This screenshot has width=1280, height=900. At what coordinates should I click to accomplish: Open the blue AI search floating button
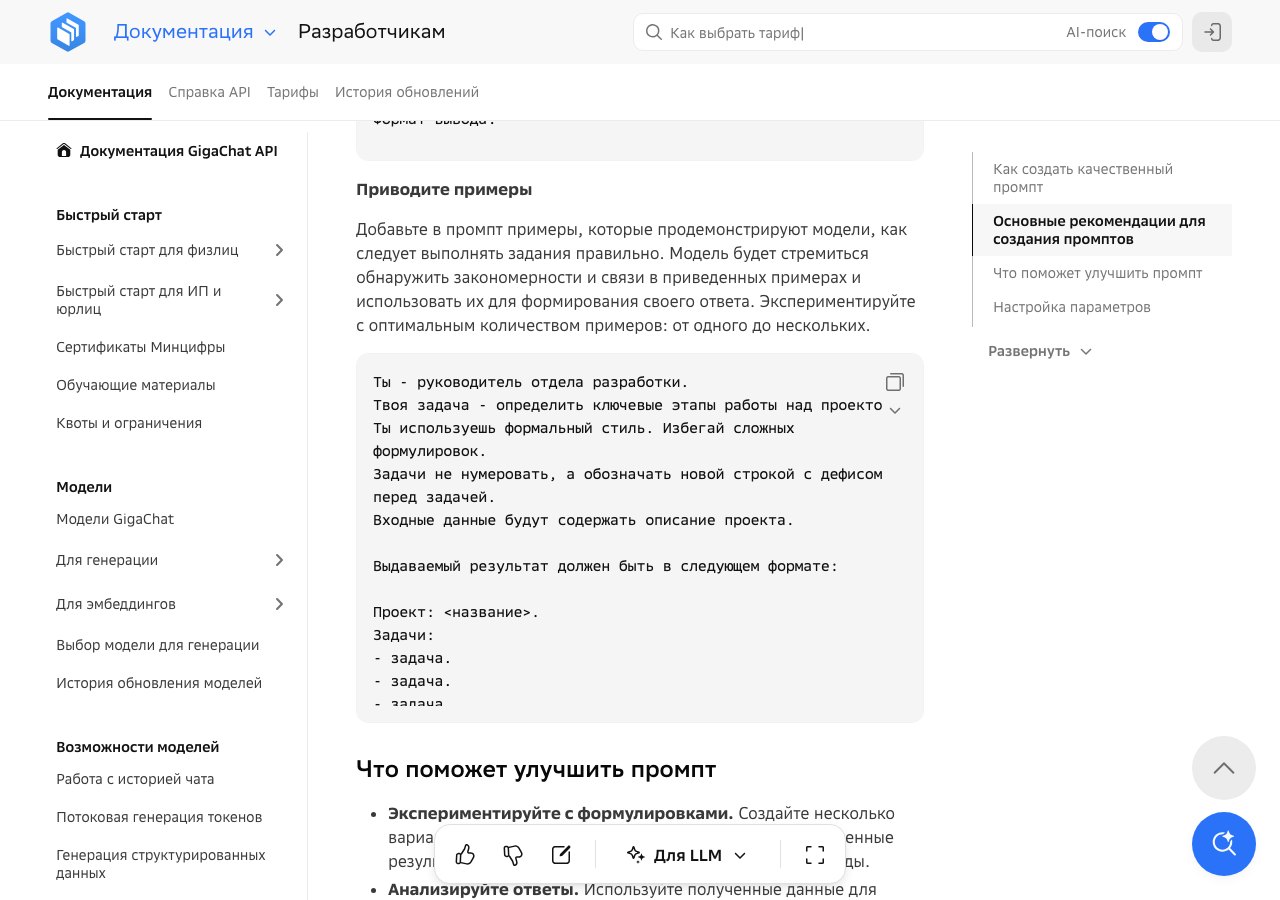pos(1224,844)
